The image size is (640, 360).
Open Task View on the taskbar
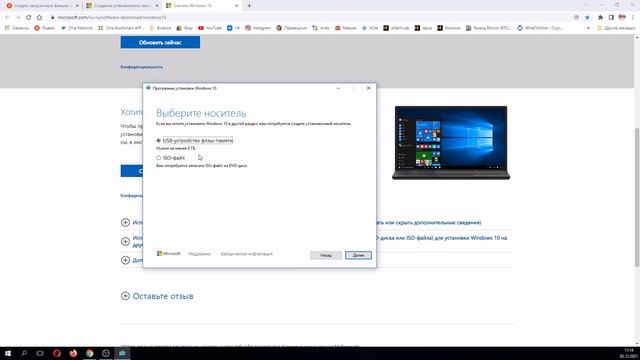[40, 353]
